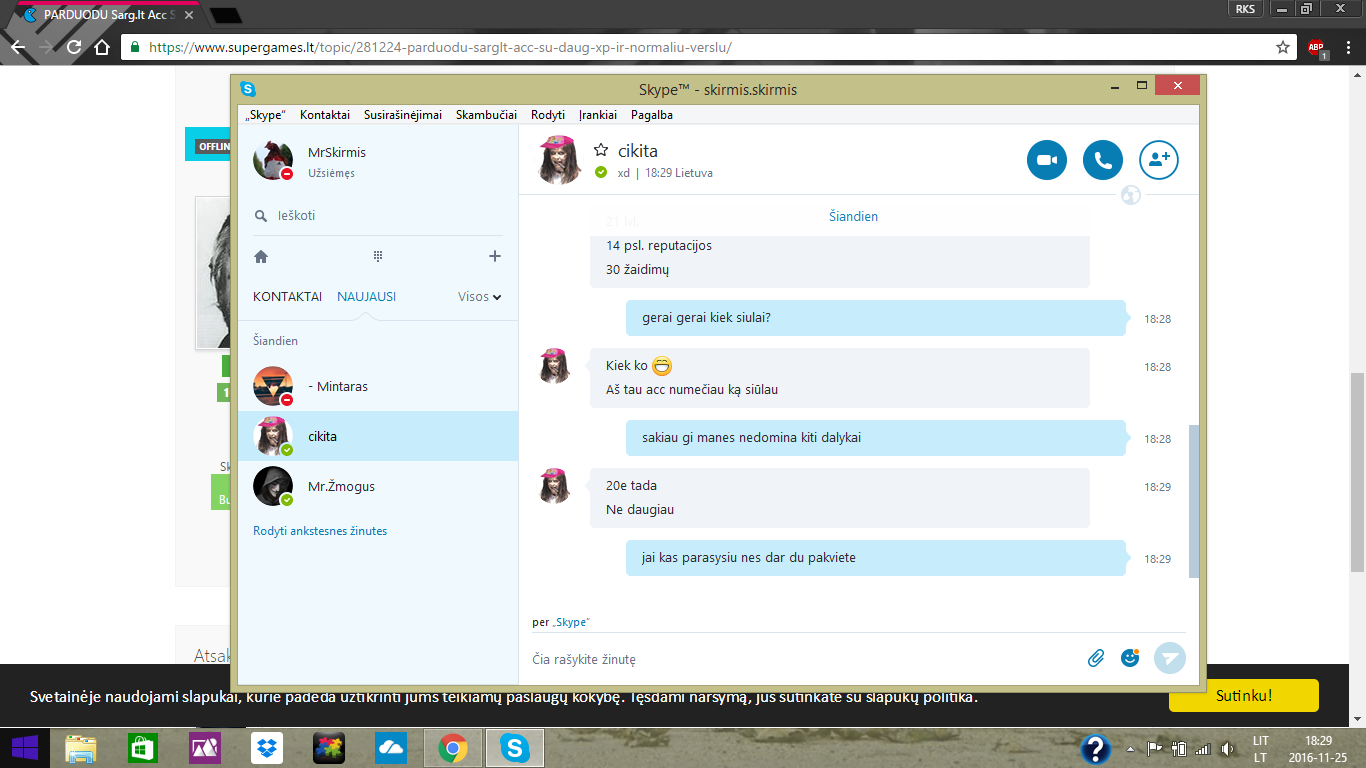Open Adblock Plus extension icon
This screenshot has height=768, width=1366.
1316,47
